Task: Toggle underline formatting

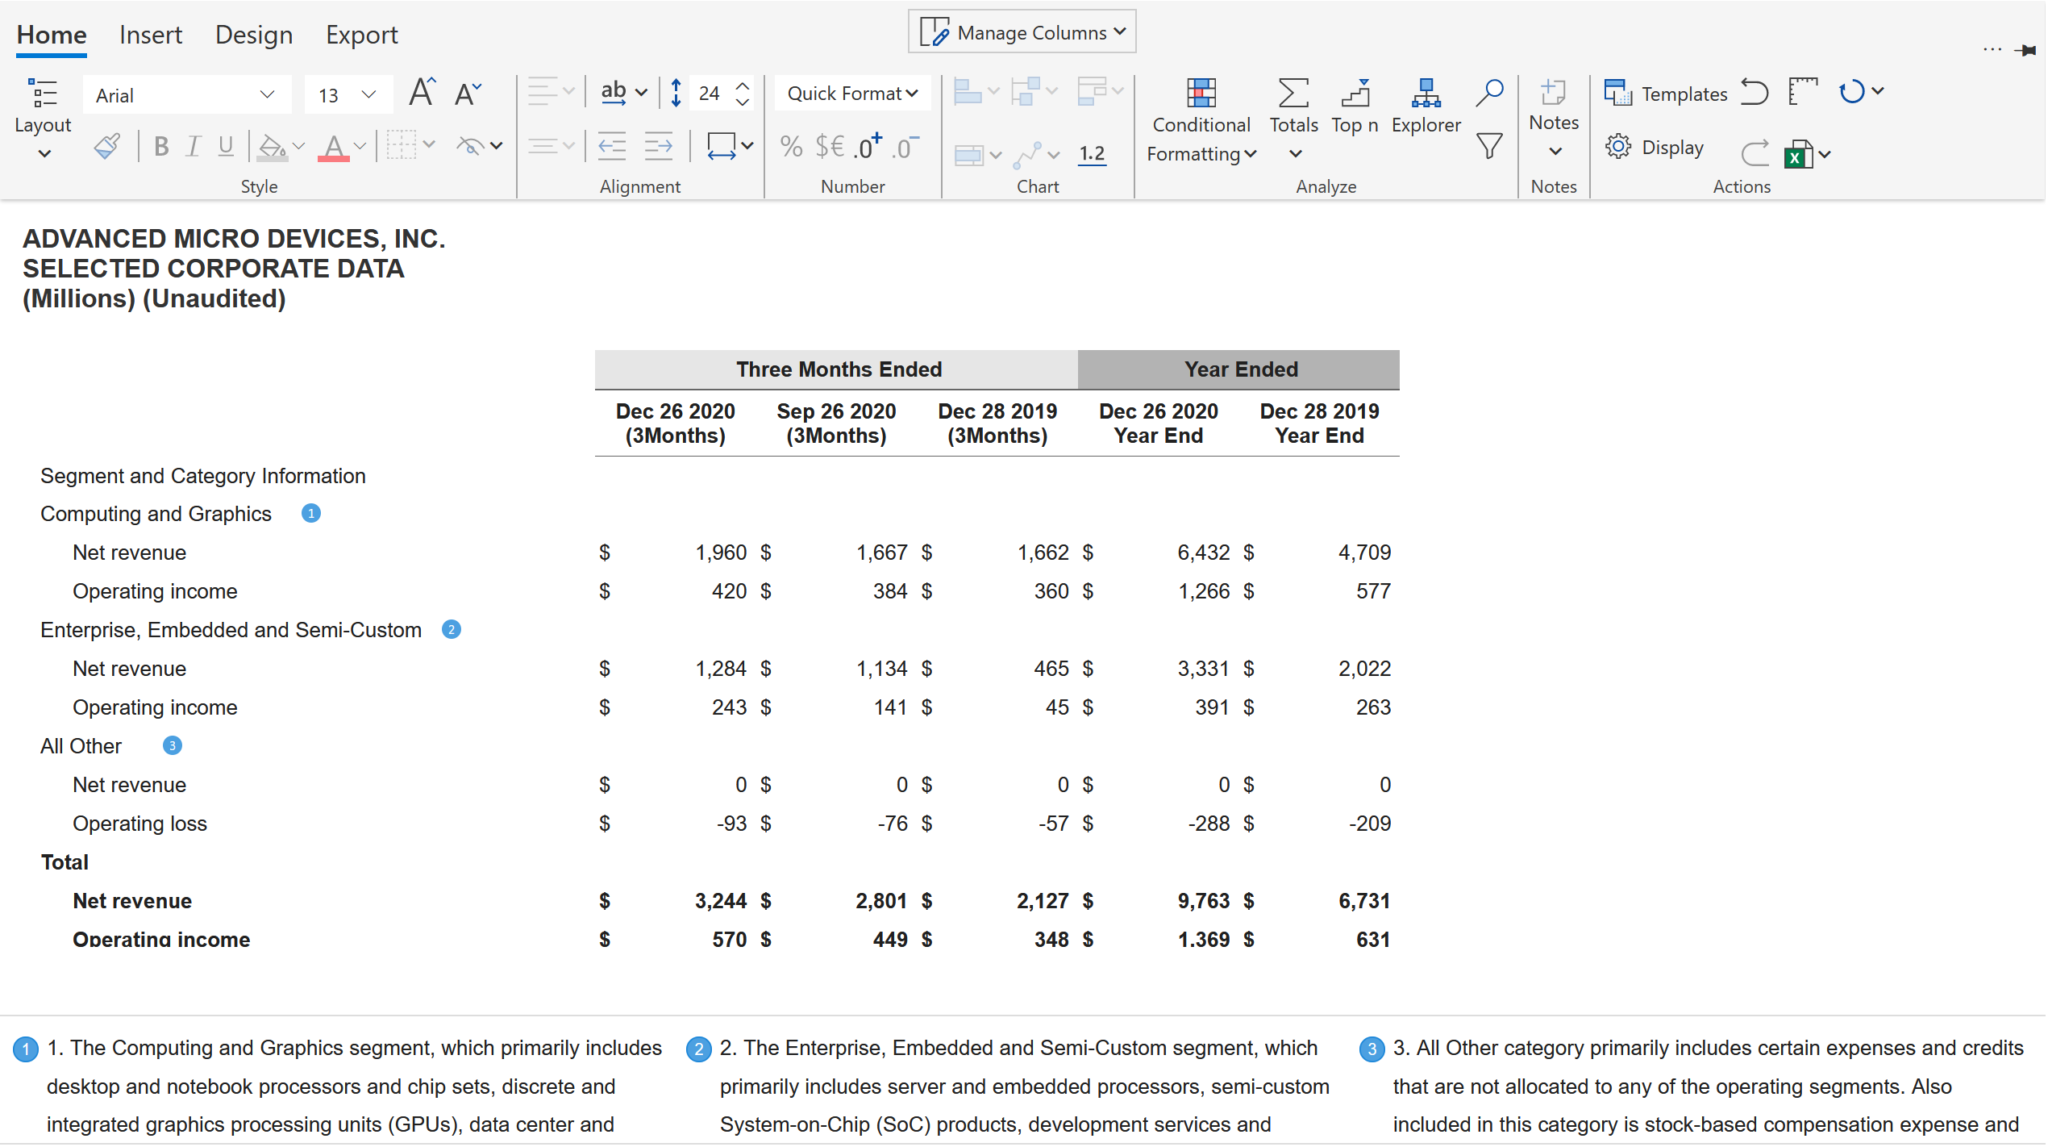Action: (225, 146)
